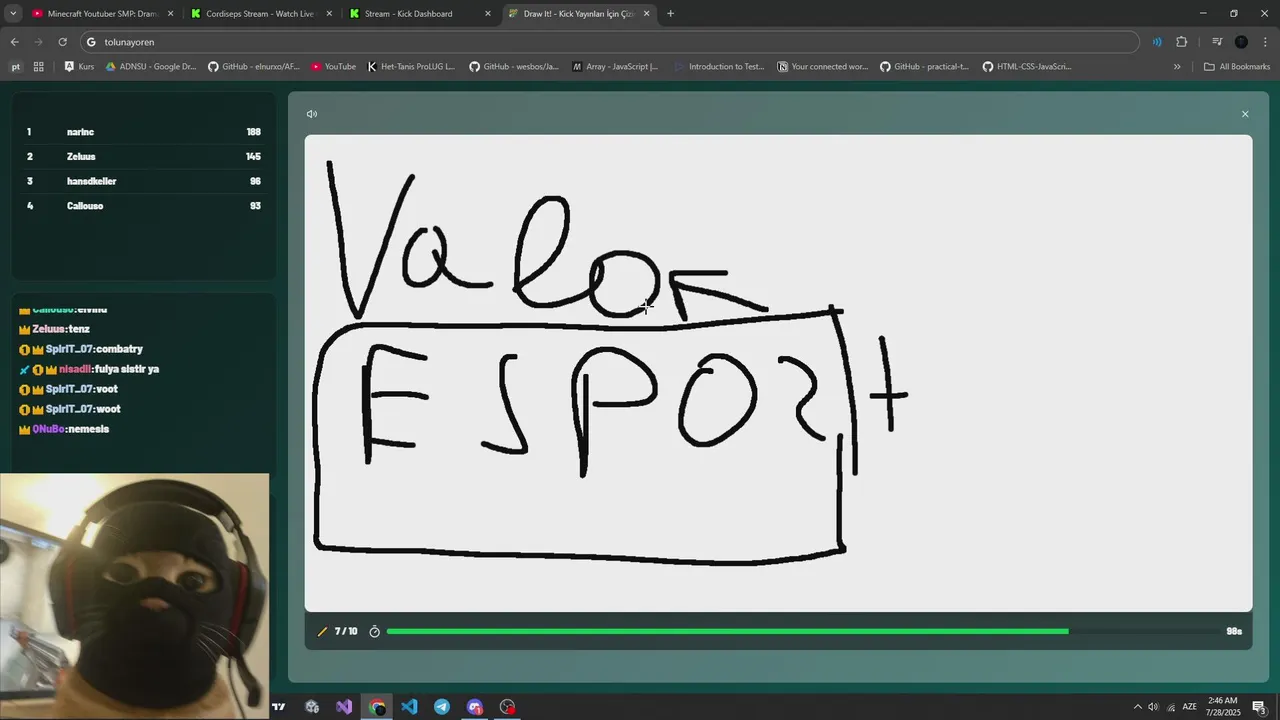The height and width of the screenshot is (720, 1280).
Task: Open the network tray icon
Action: (x=1171, y=707)
